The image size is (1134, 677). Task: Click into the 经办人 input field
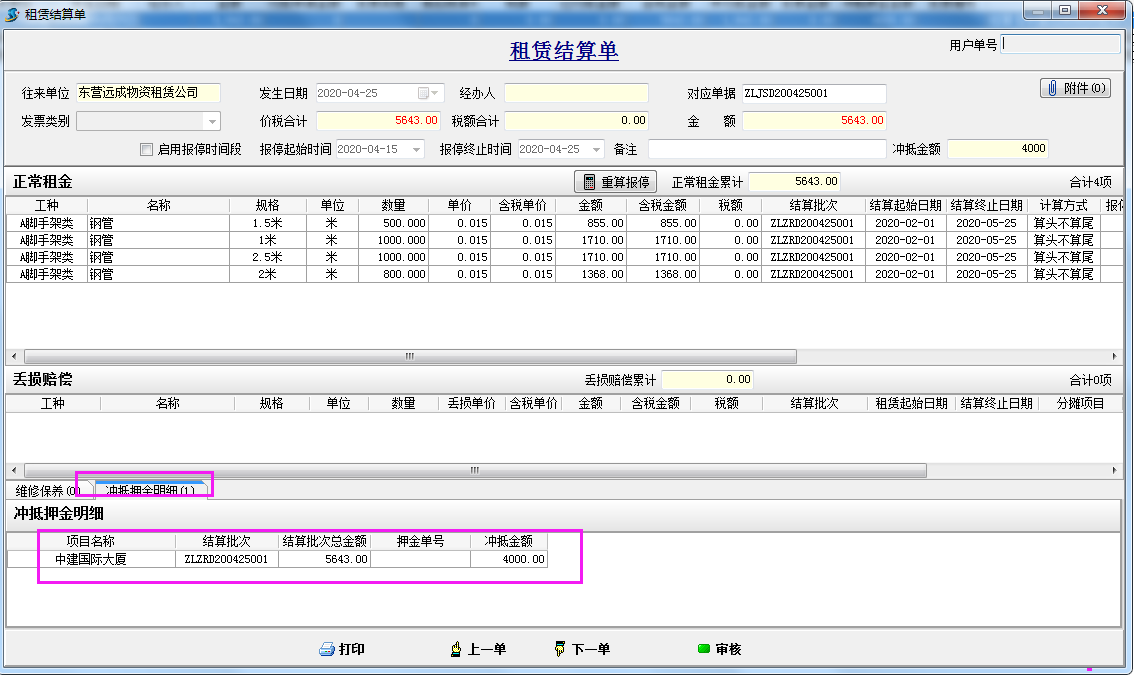tap(576, 93)
